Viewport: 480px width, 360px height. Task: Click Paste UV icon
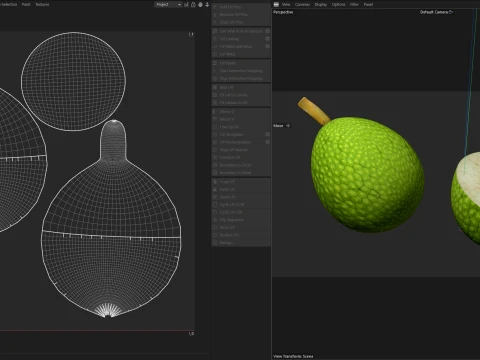(215, 189)
